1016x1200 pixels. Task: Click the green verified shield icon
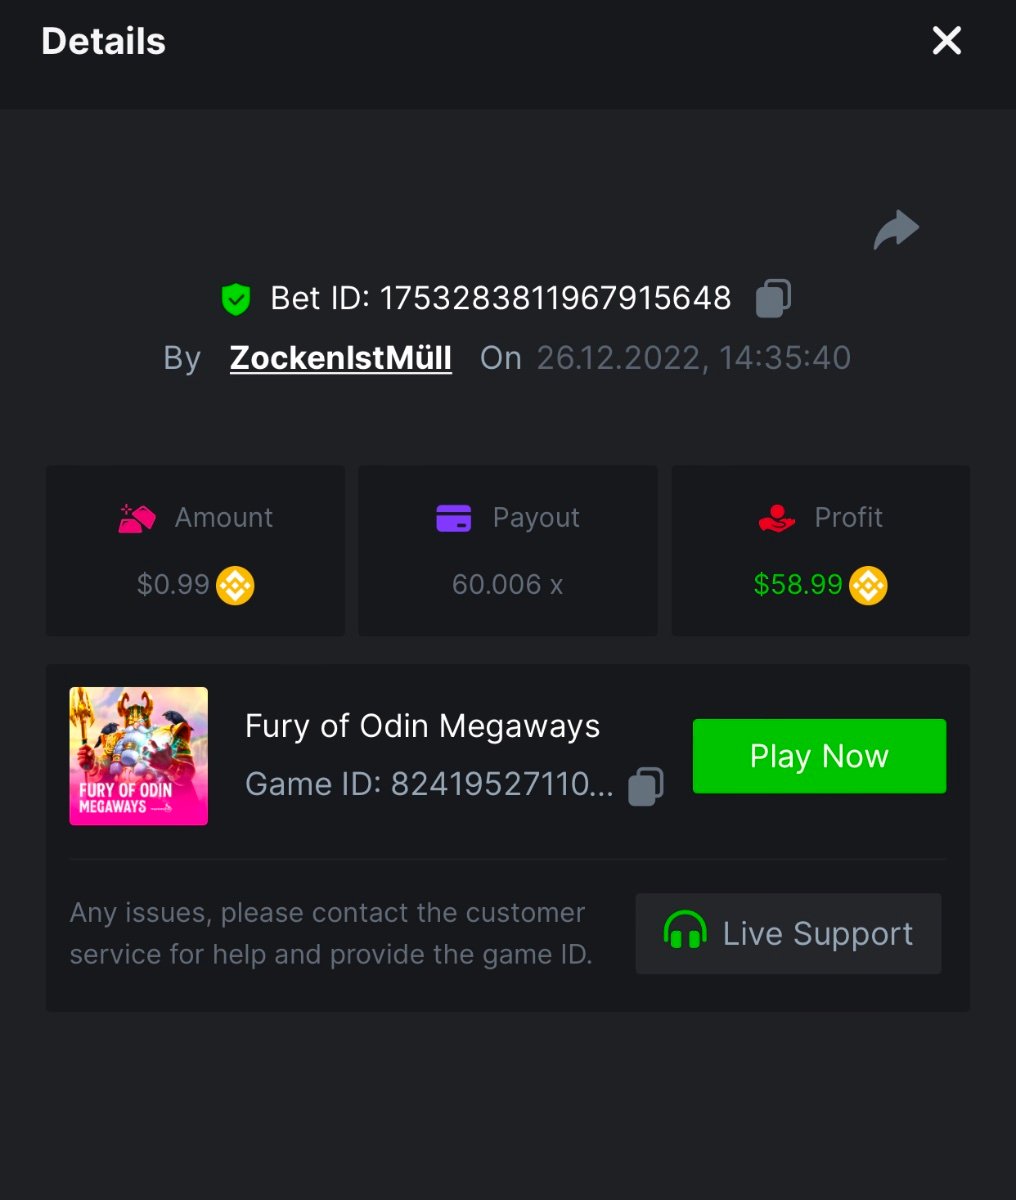coord(236,298)
